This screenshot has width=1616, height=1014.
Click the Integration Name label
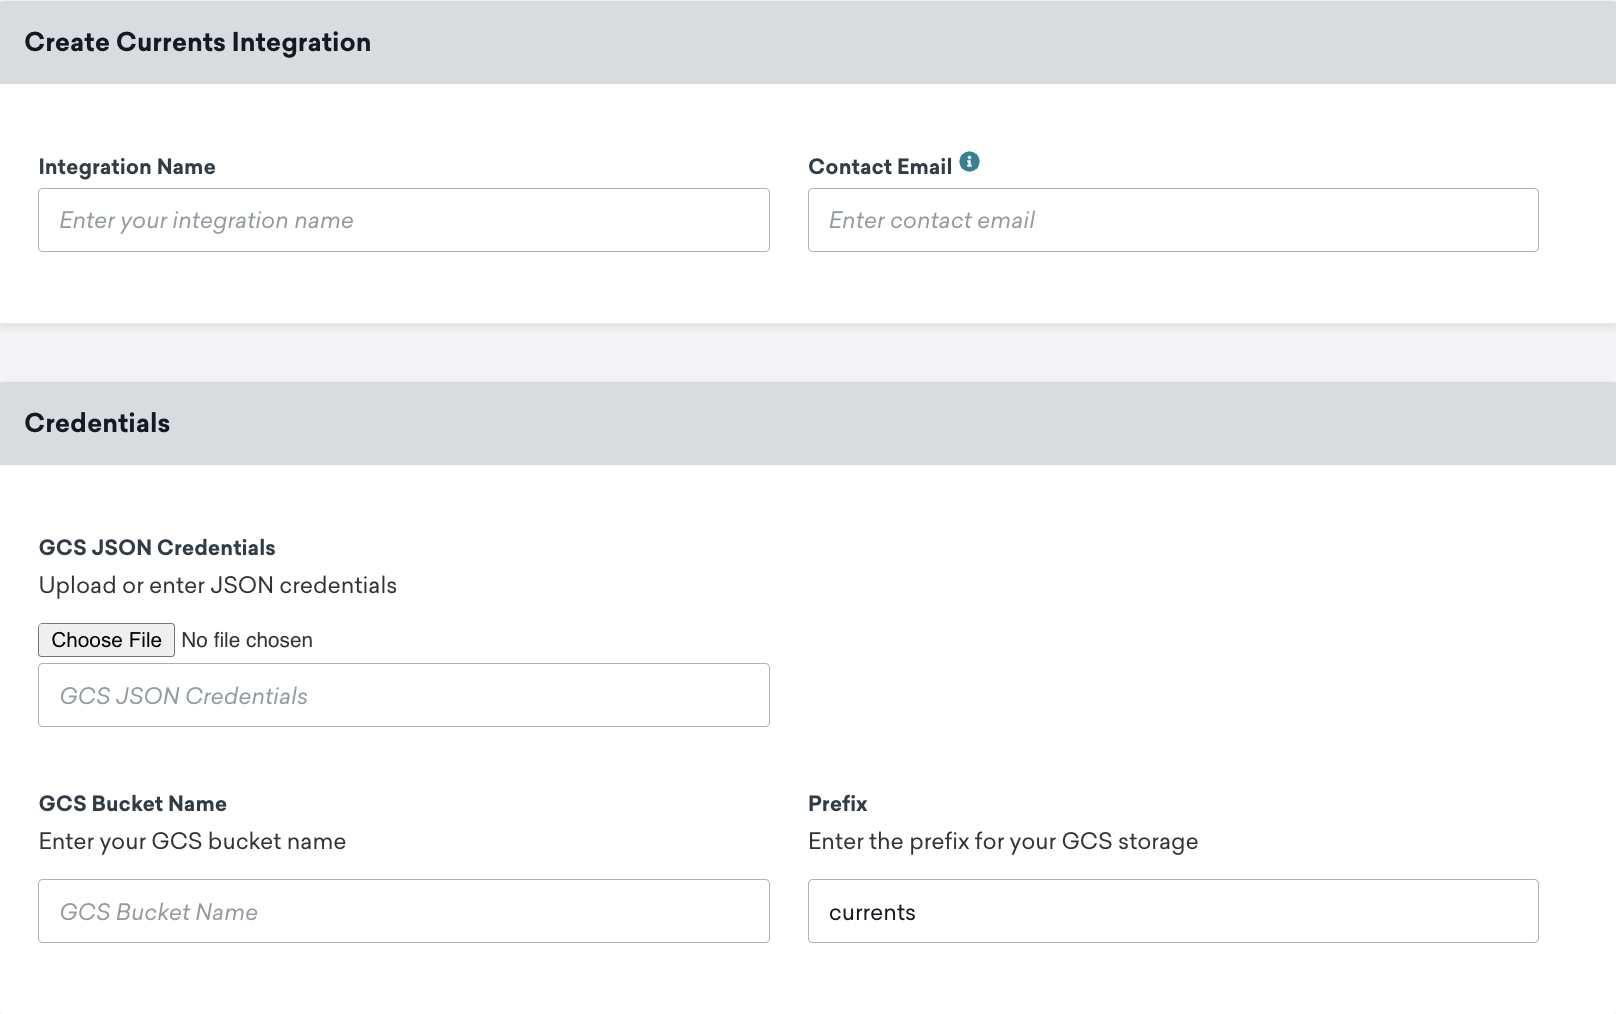click(x=126, y=166)
